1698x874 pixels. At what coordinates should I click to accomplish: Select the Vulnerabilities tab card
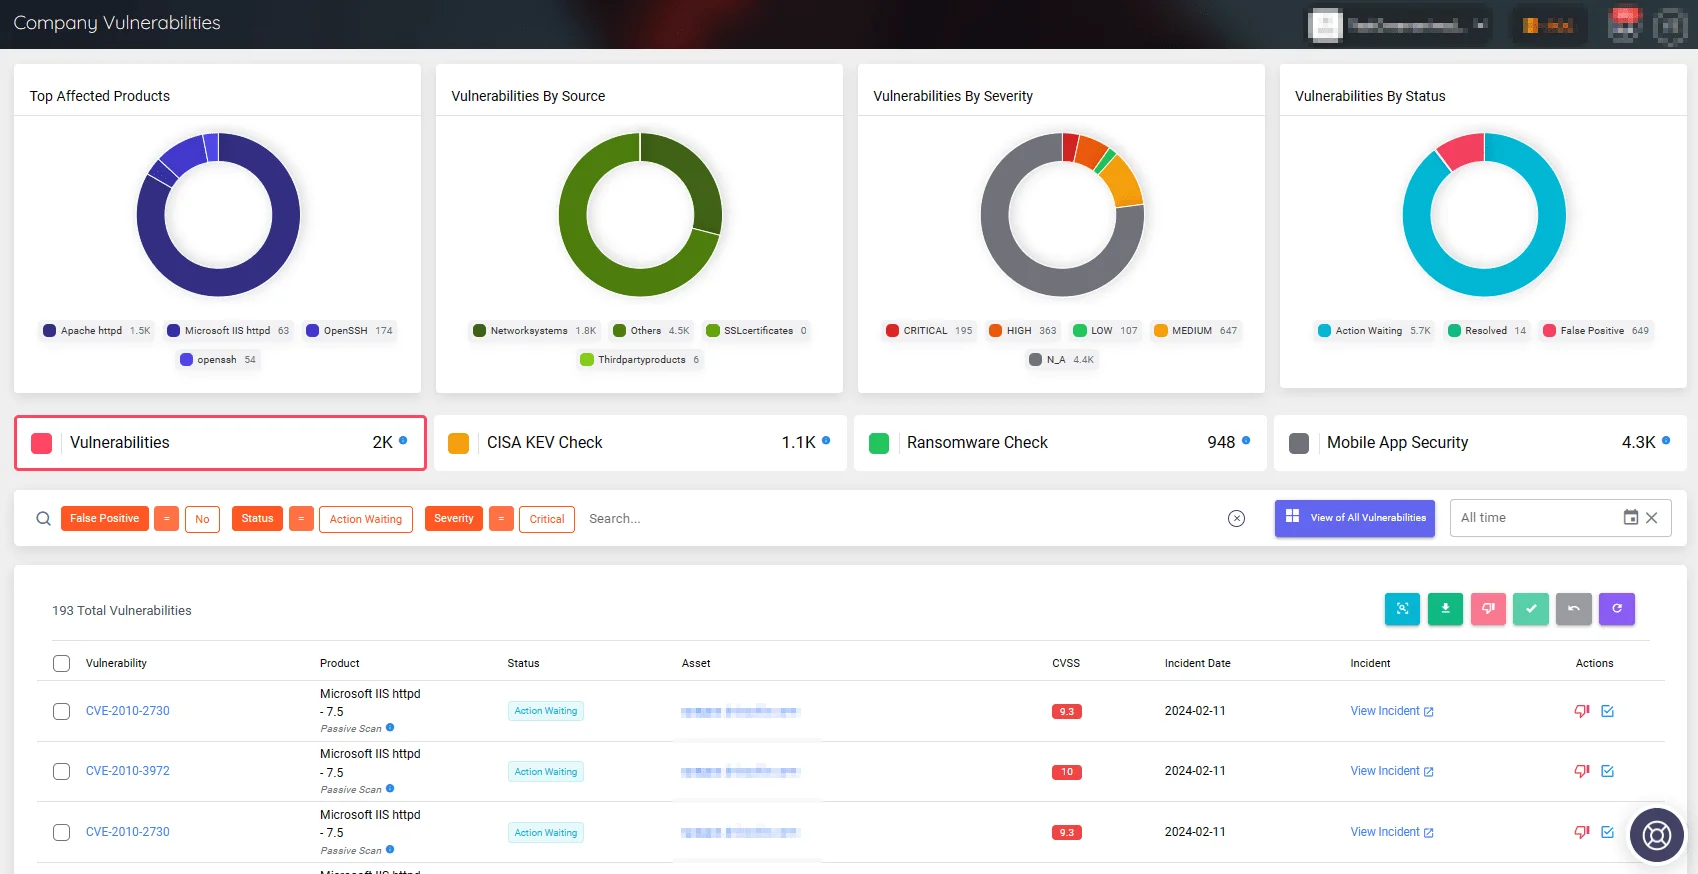pos(220,443)
